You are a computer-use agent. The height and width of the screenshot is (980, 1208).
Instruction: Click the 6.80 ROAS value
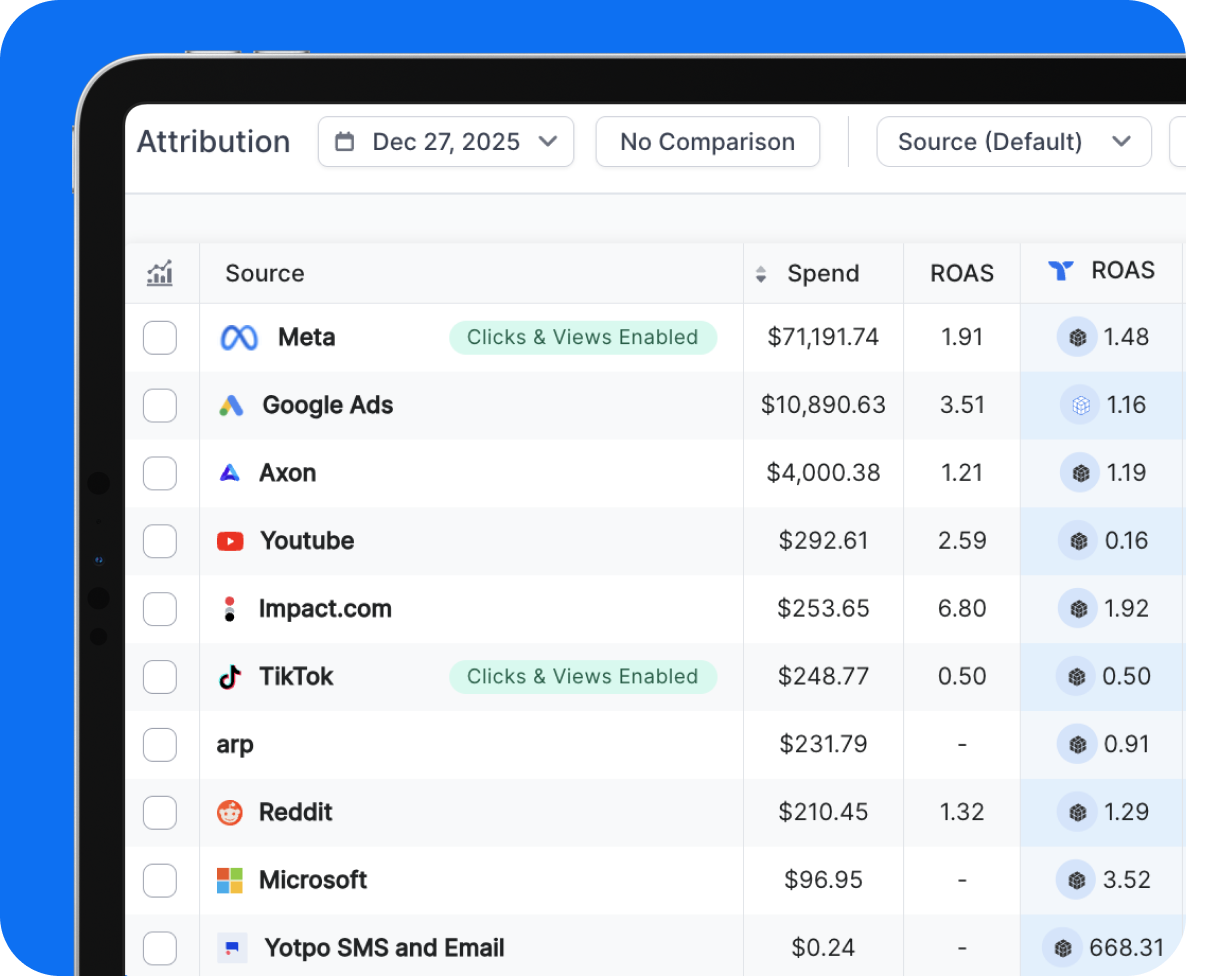pos(962,609)
